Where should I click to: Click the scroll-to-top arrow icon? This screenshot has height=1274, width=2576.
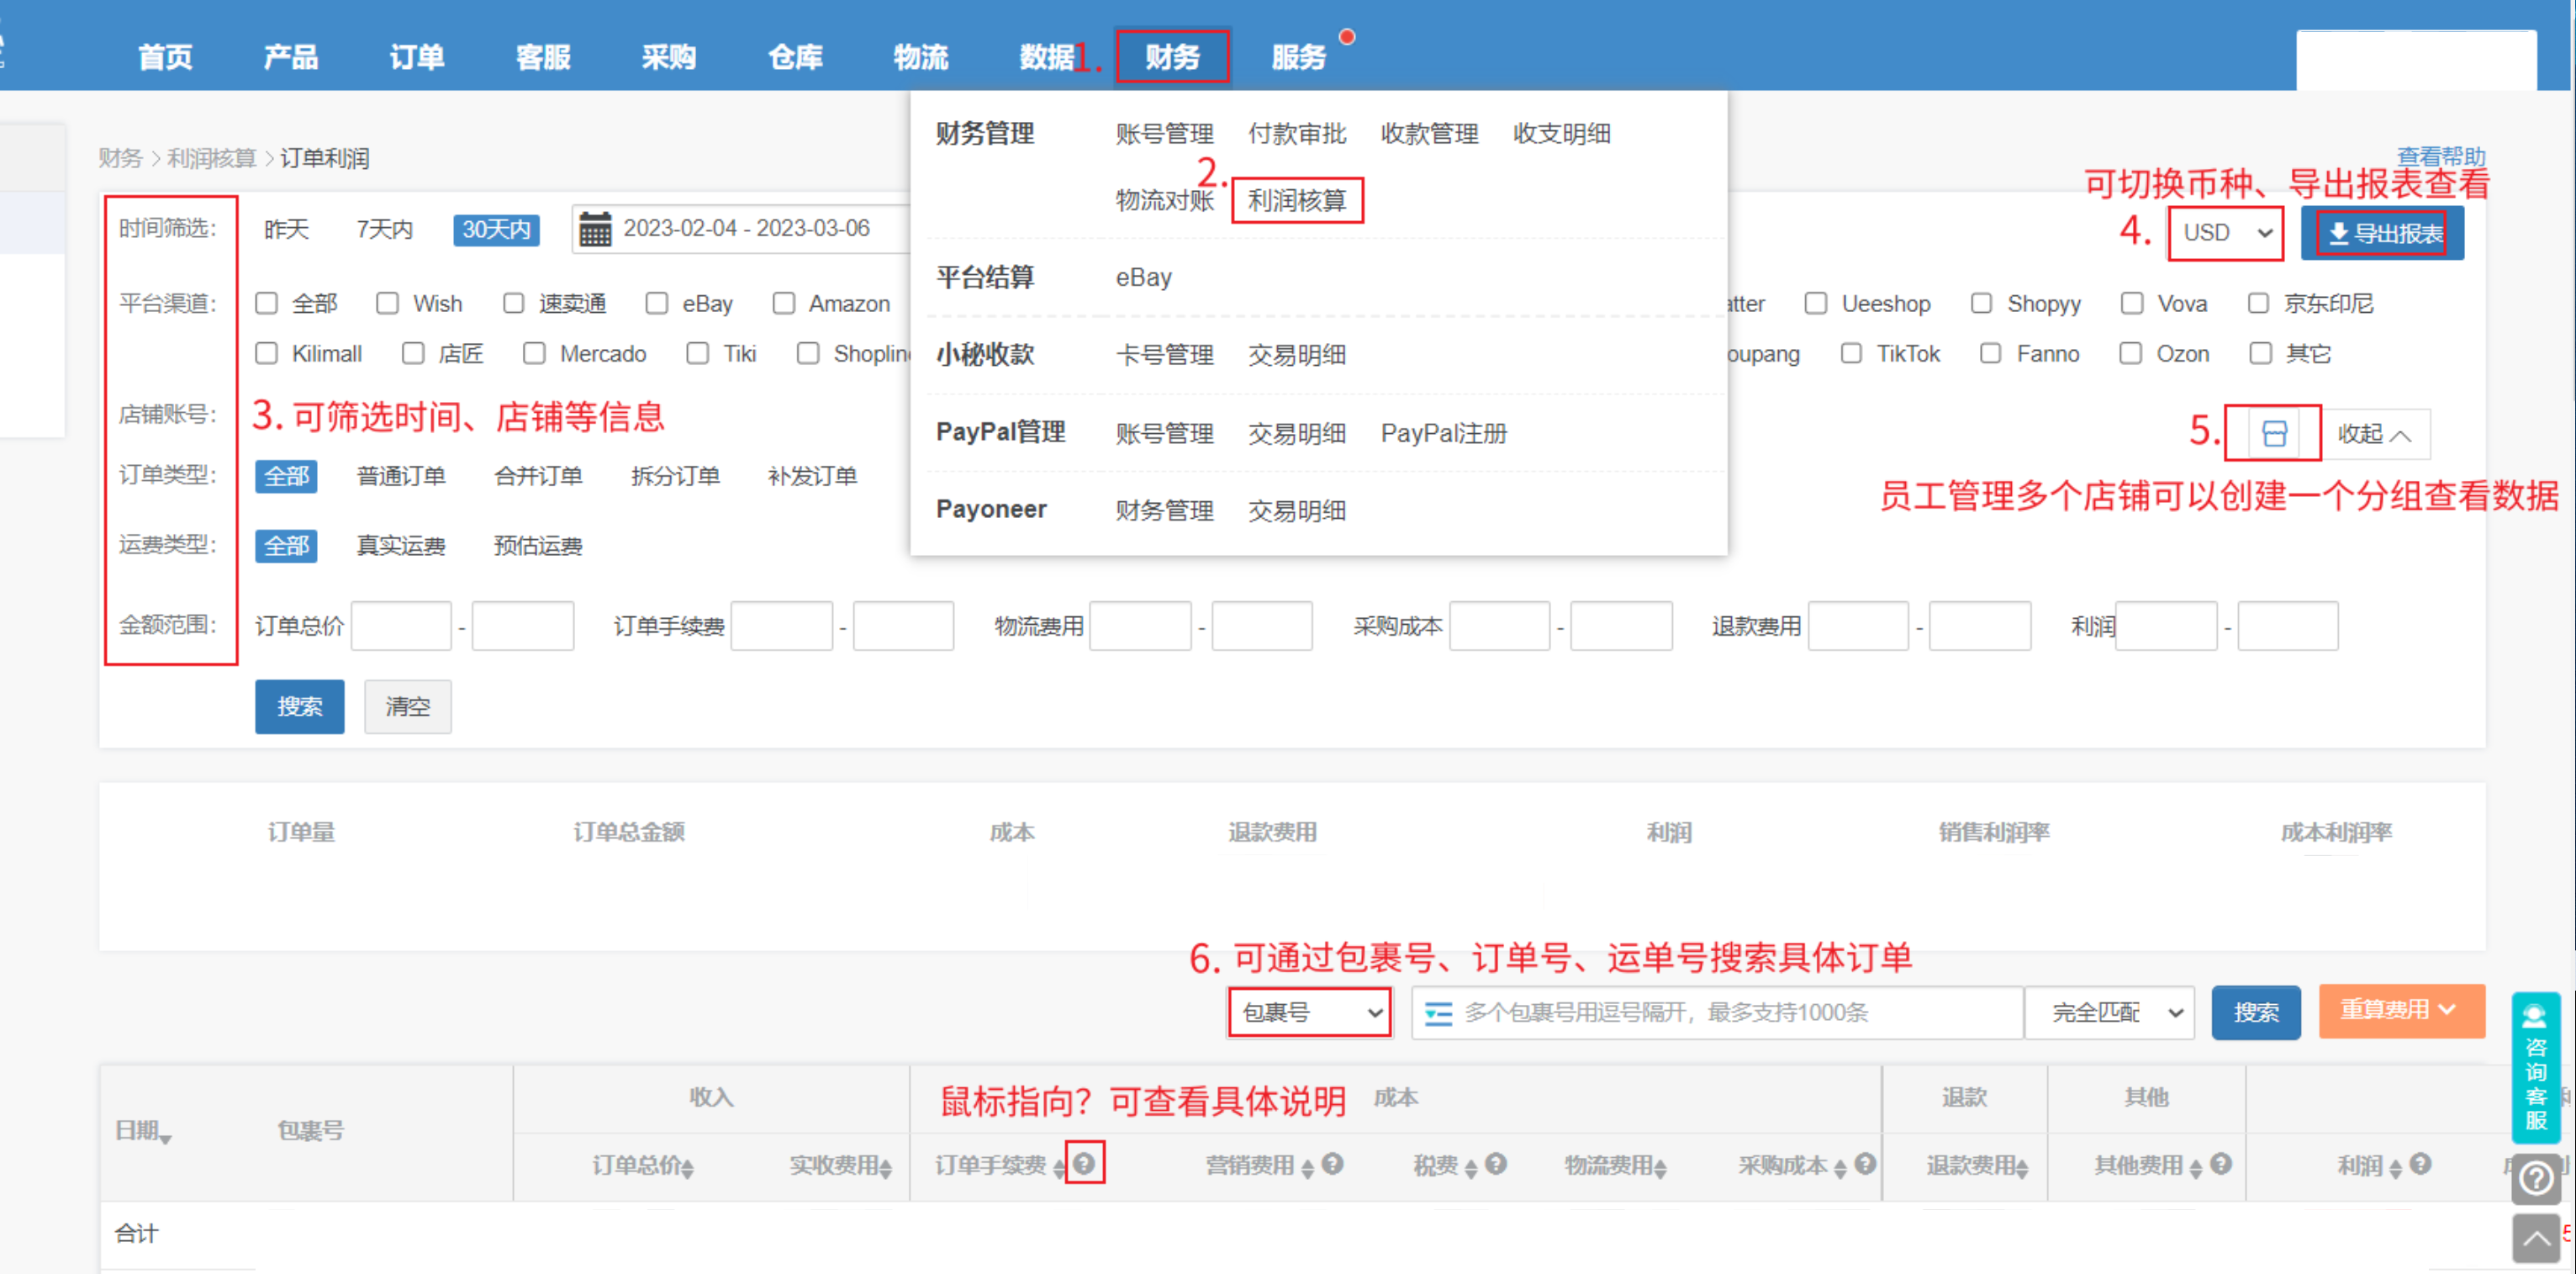pyautogui.click(x=2535, y=1239)
